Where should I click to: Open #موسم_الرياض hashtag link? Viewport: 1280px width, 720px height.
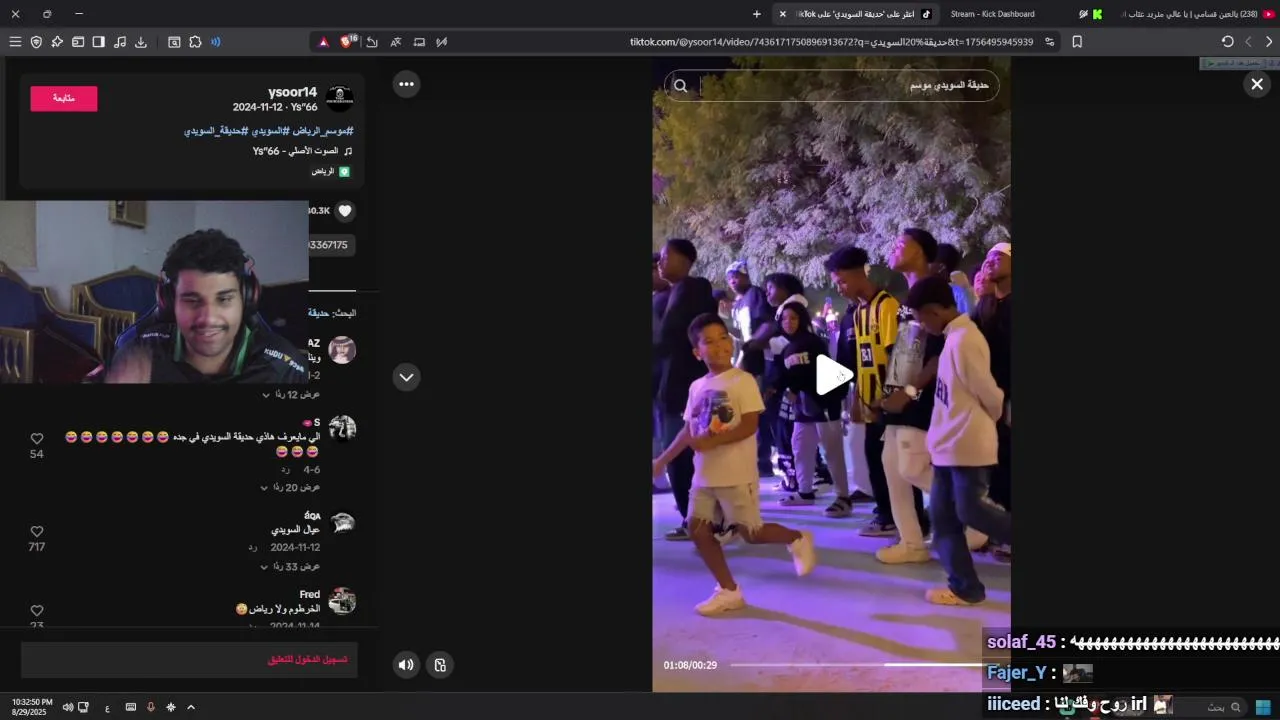[x=323, y=131]
